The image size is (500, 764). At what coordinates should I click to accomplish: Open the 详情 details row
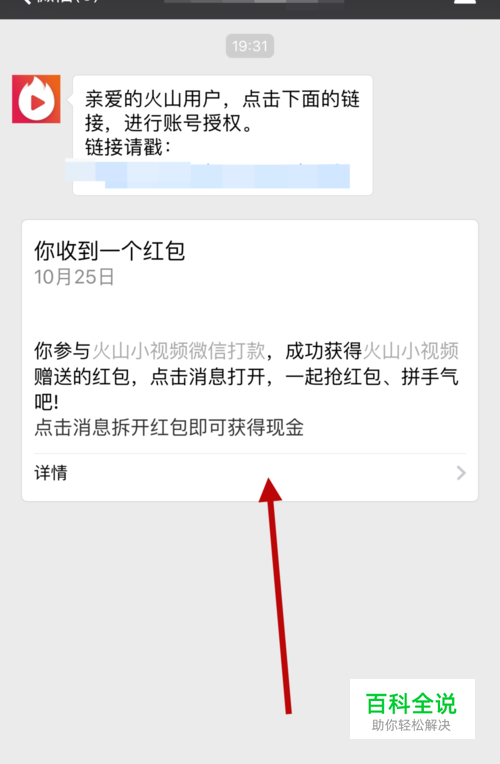[x=250, y=473]
